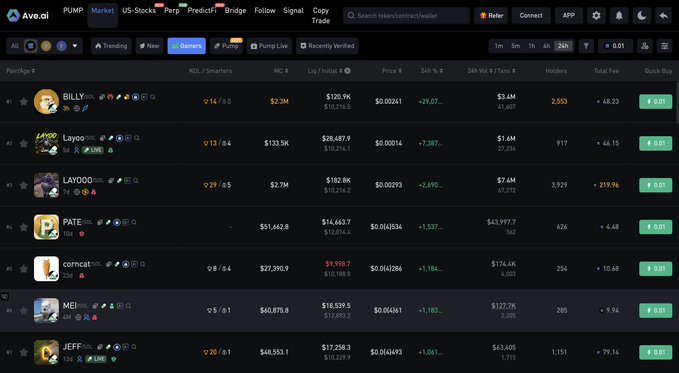Open the notifications bell

(619, 16)
